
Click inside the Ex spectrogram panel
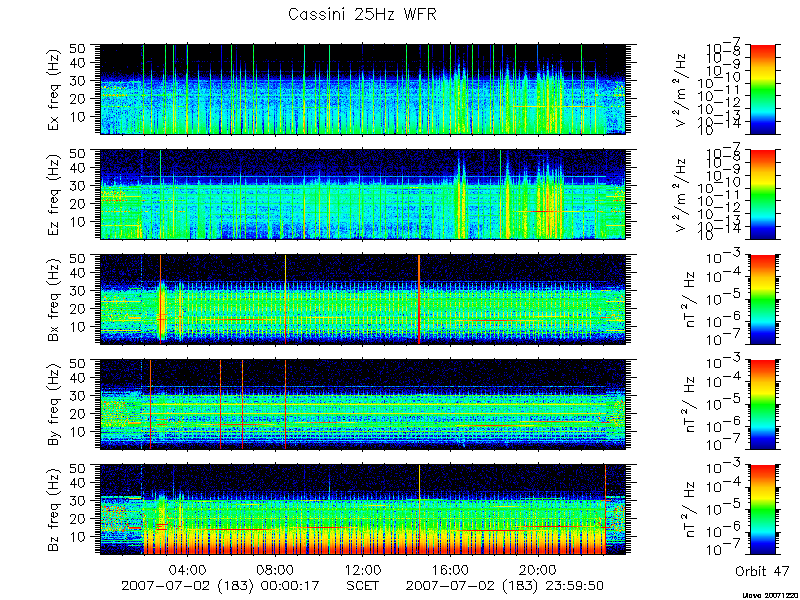pyautogui.click(x=362, y=89)
